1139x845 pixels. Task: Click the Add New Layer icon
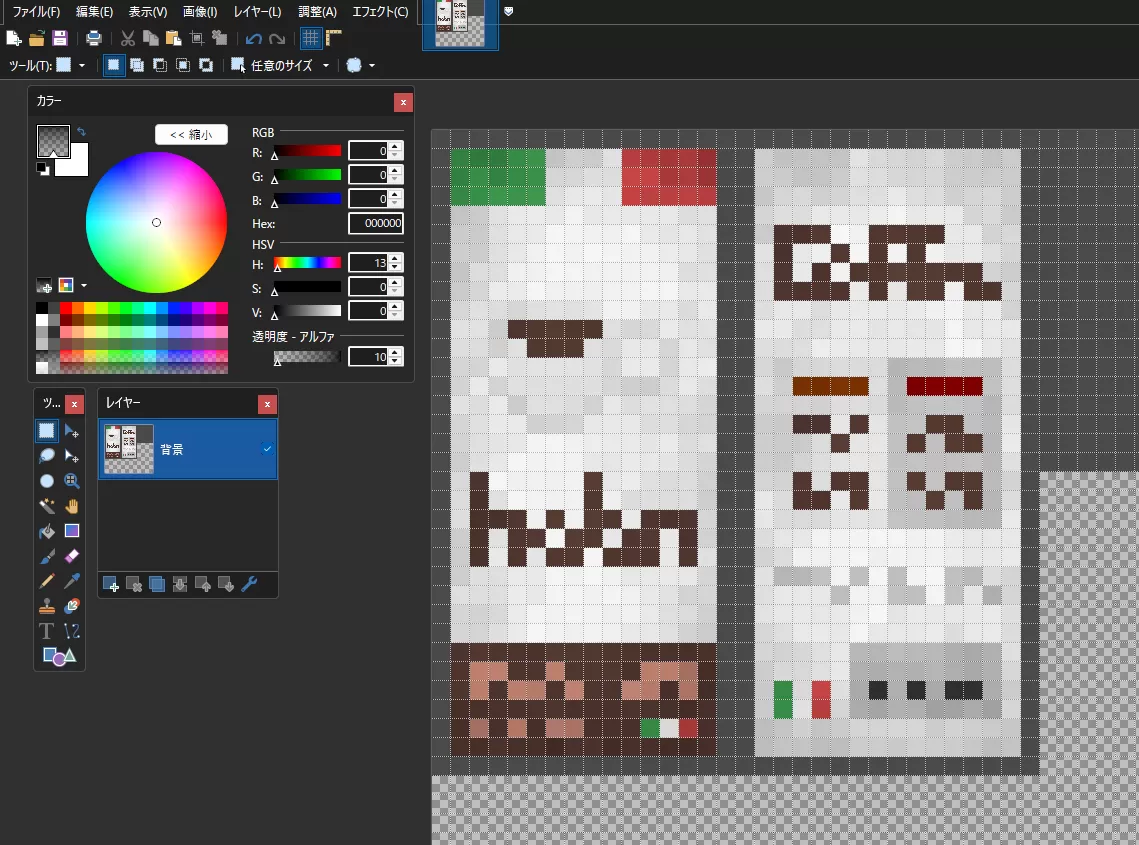point(111,584)
